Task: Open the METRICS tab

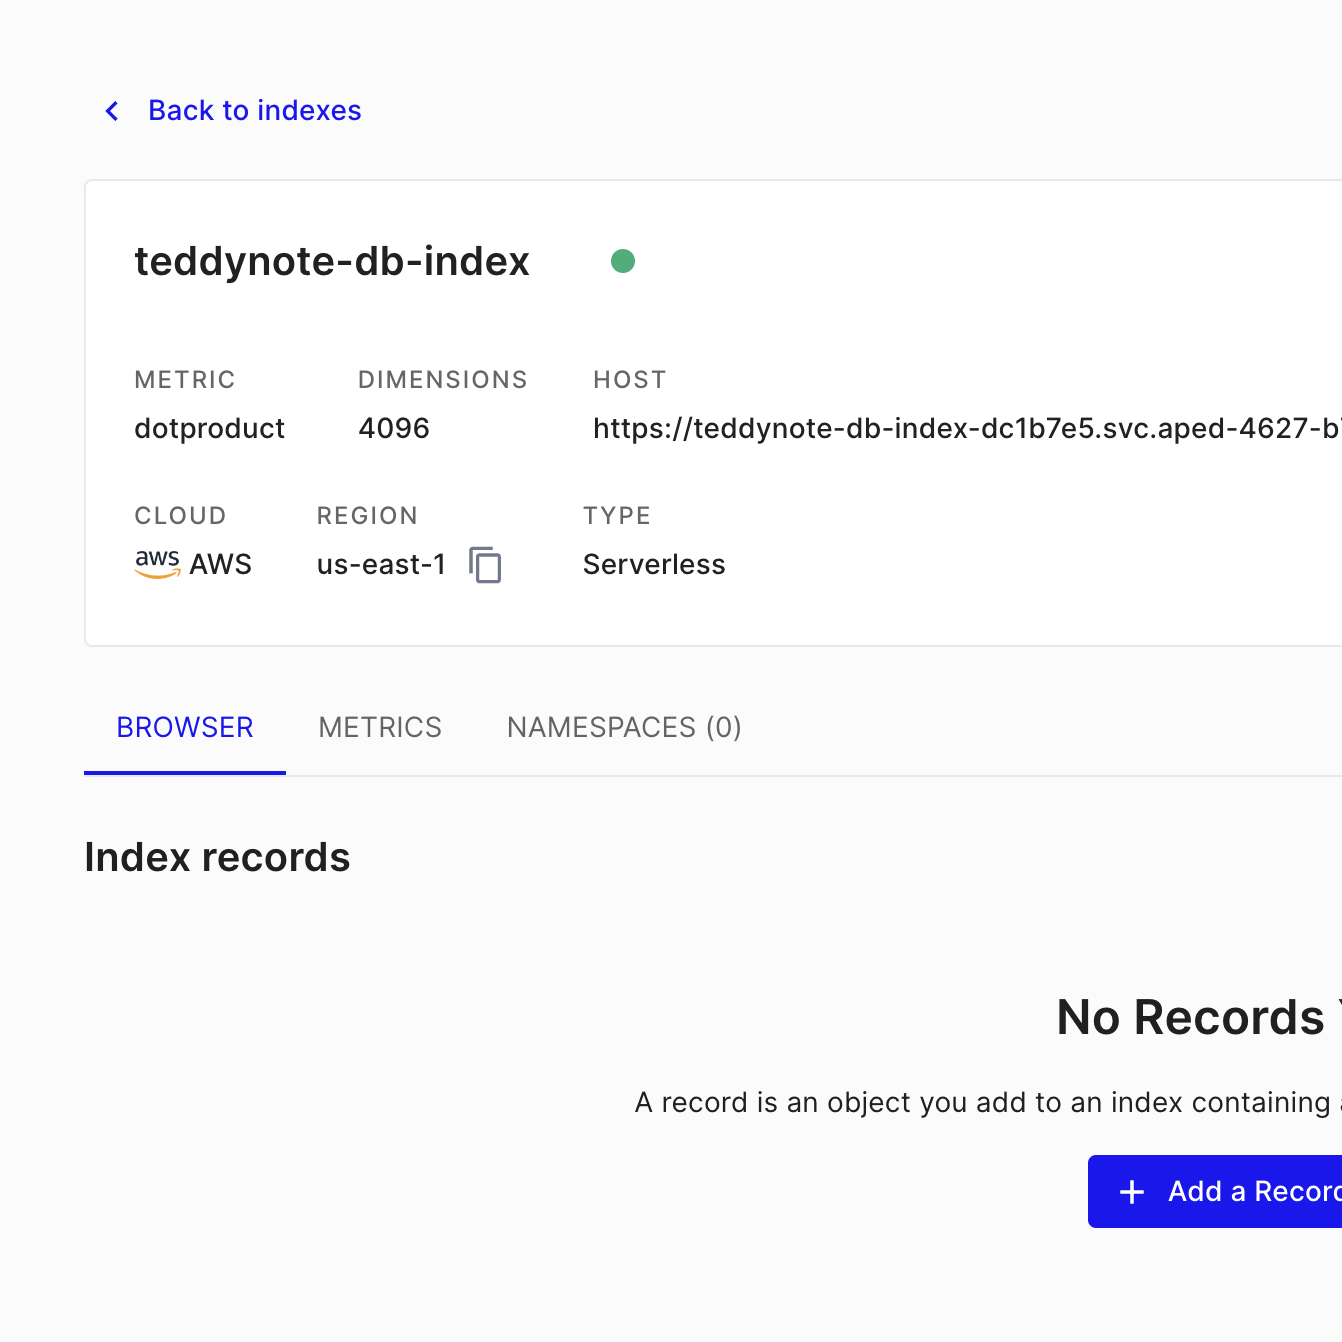Action: [x=380, y=727]
